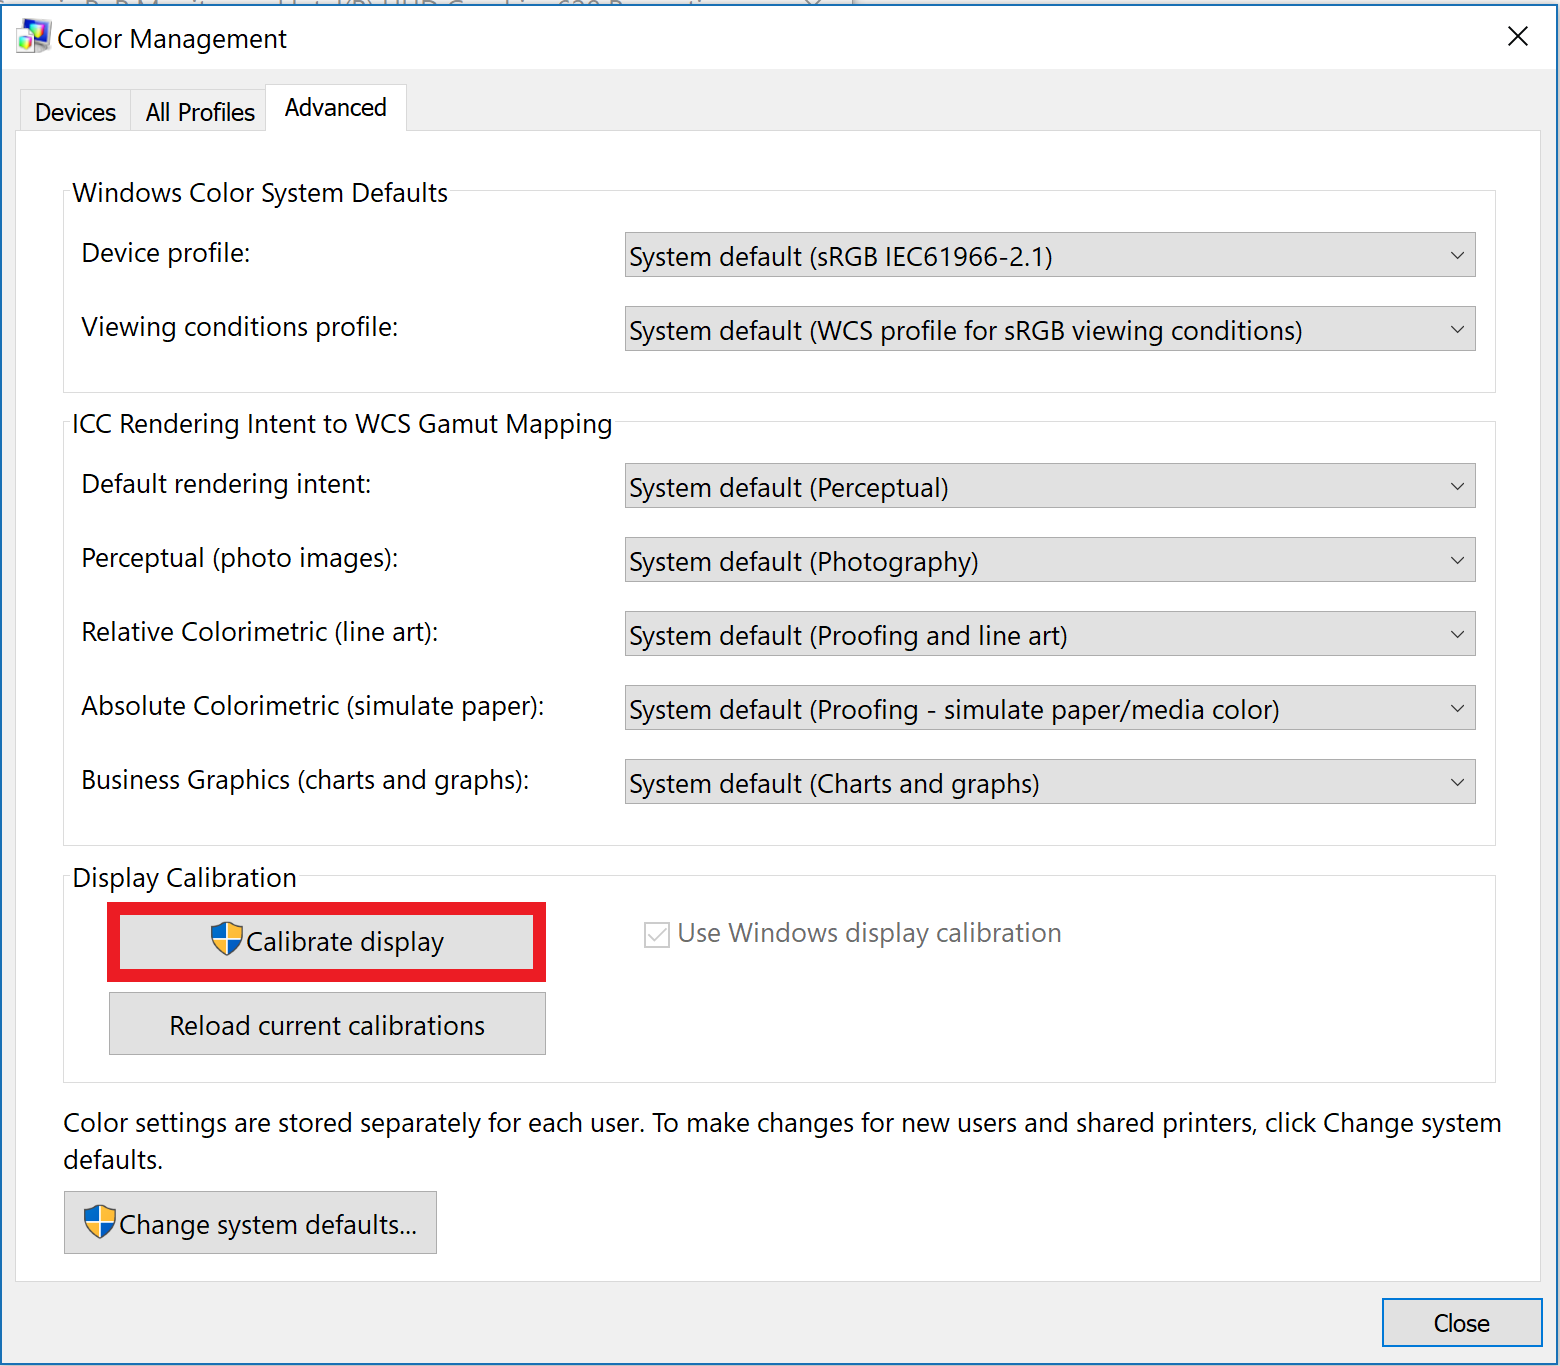
Task: Open the Perceptual photo images dropdown
Action: [x=1456, y=560]
